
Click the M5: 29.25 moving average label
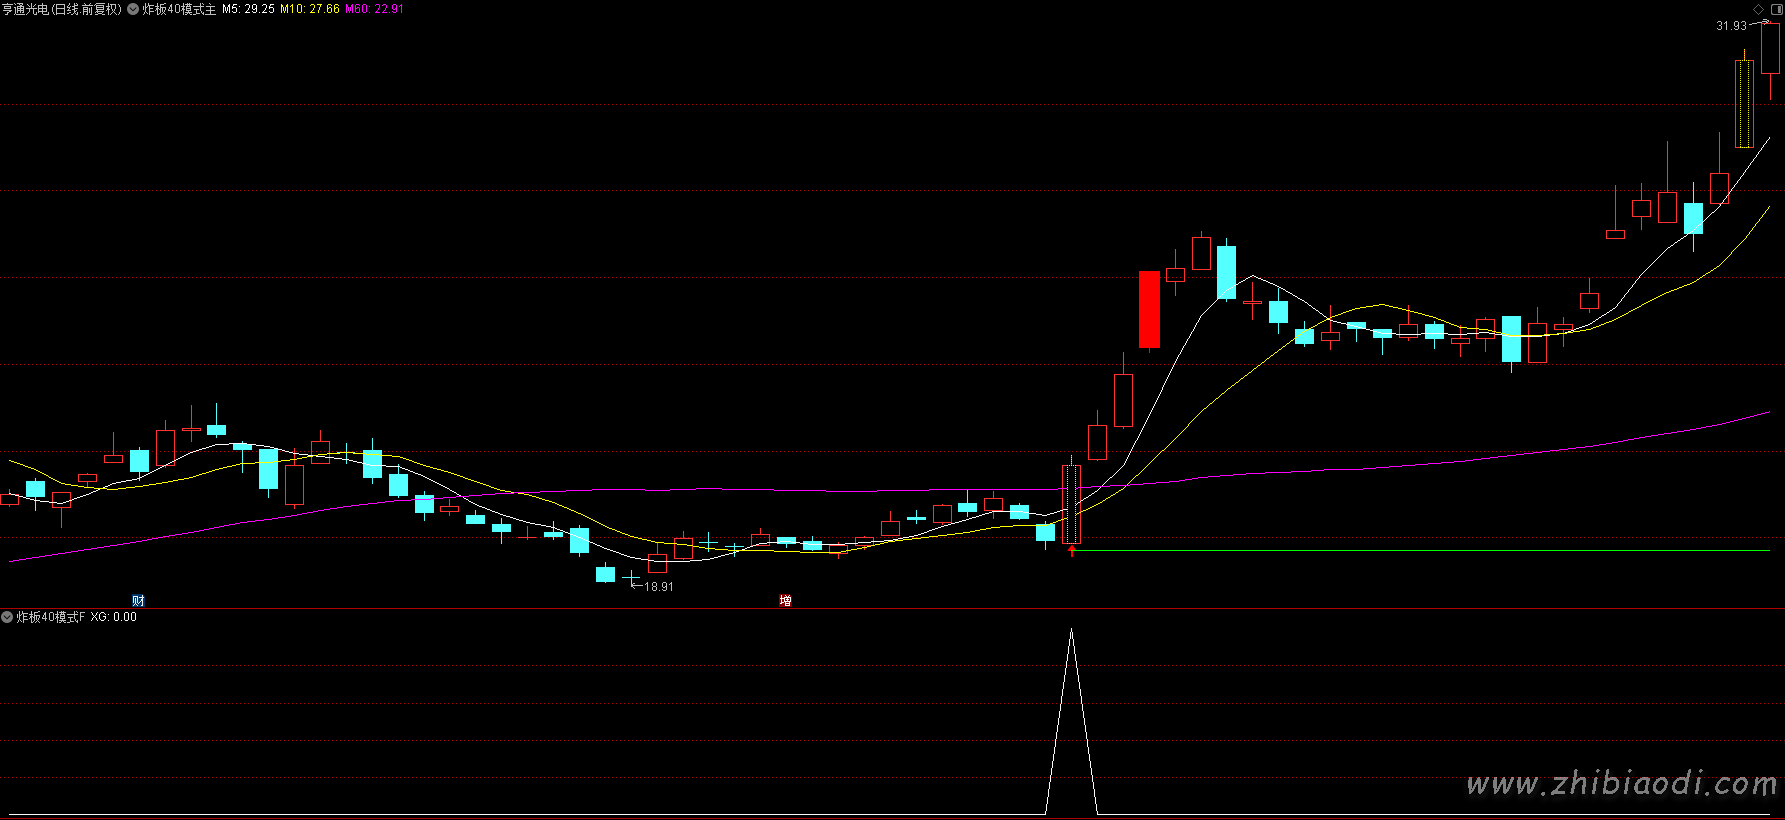pyautogui.click(x=248, y=9)
